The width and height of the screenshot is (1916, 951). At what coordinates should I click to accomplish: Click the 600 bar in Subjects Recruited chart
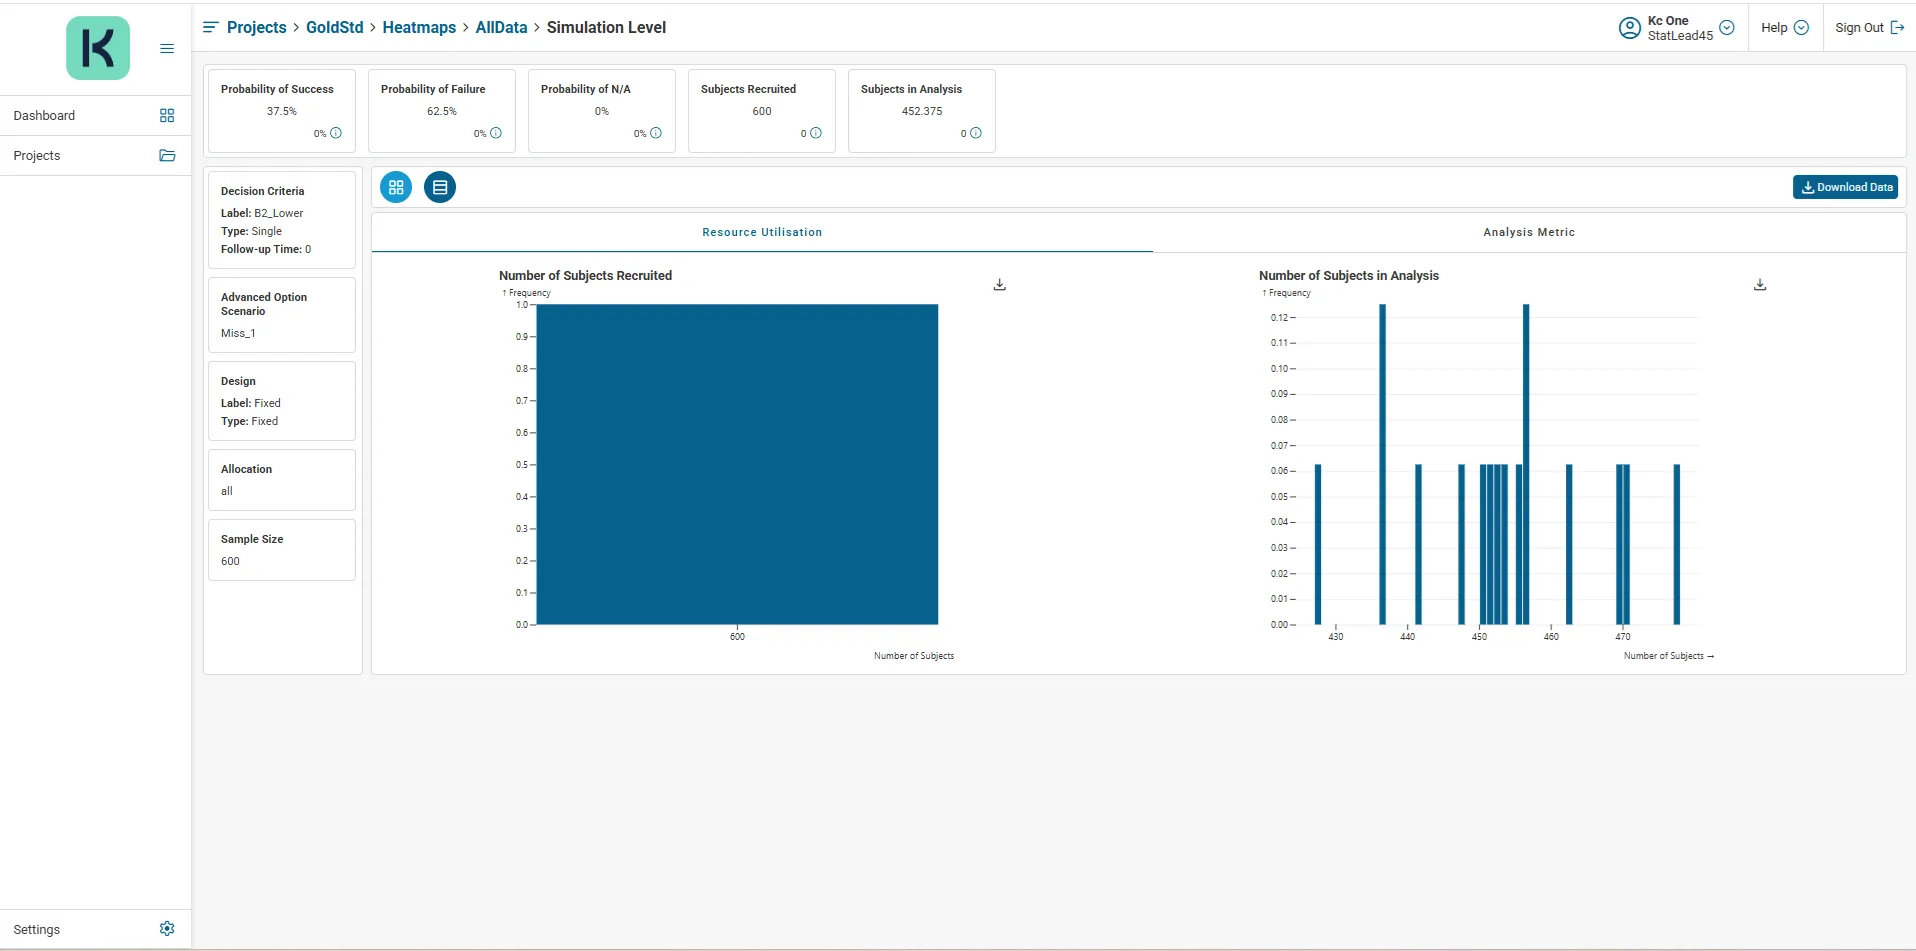tap(737, 464)
